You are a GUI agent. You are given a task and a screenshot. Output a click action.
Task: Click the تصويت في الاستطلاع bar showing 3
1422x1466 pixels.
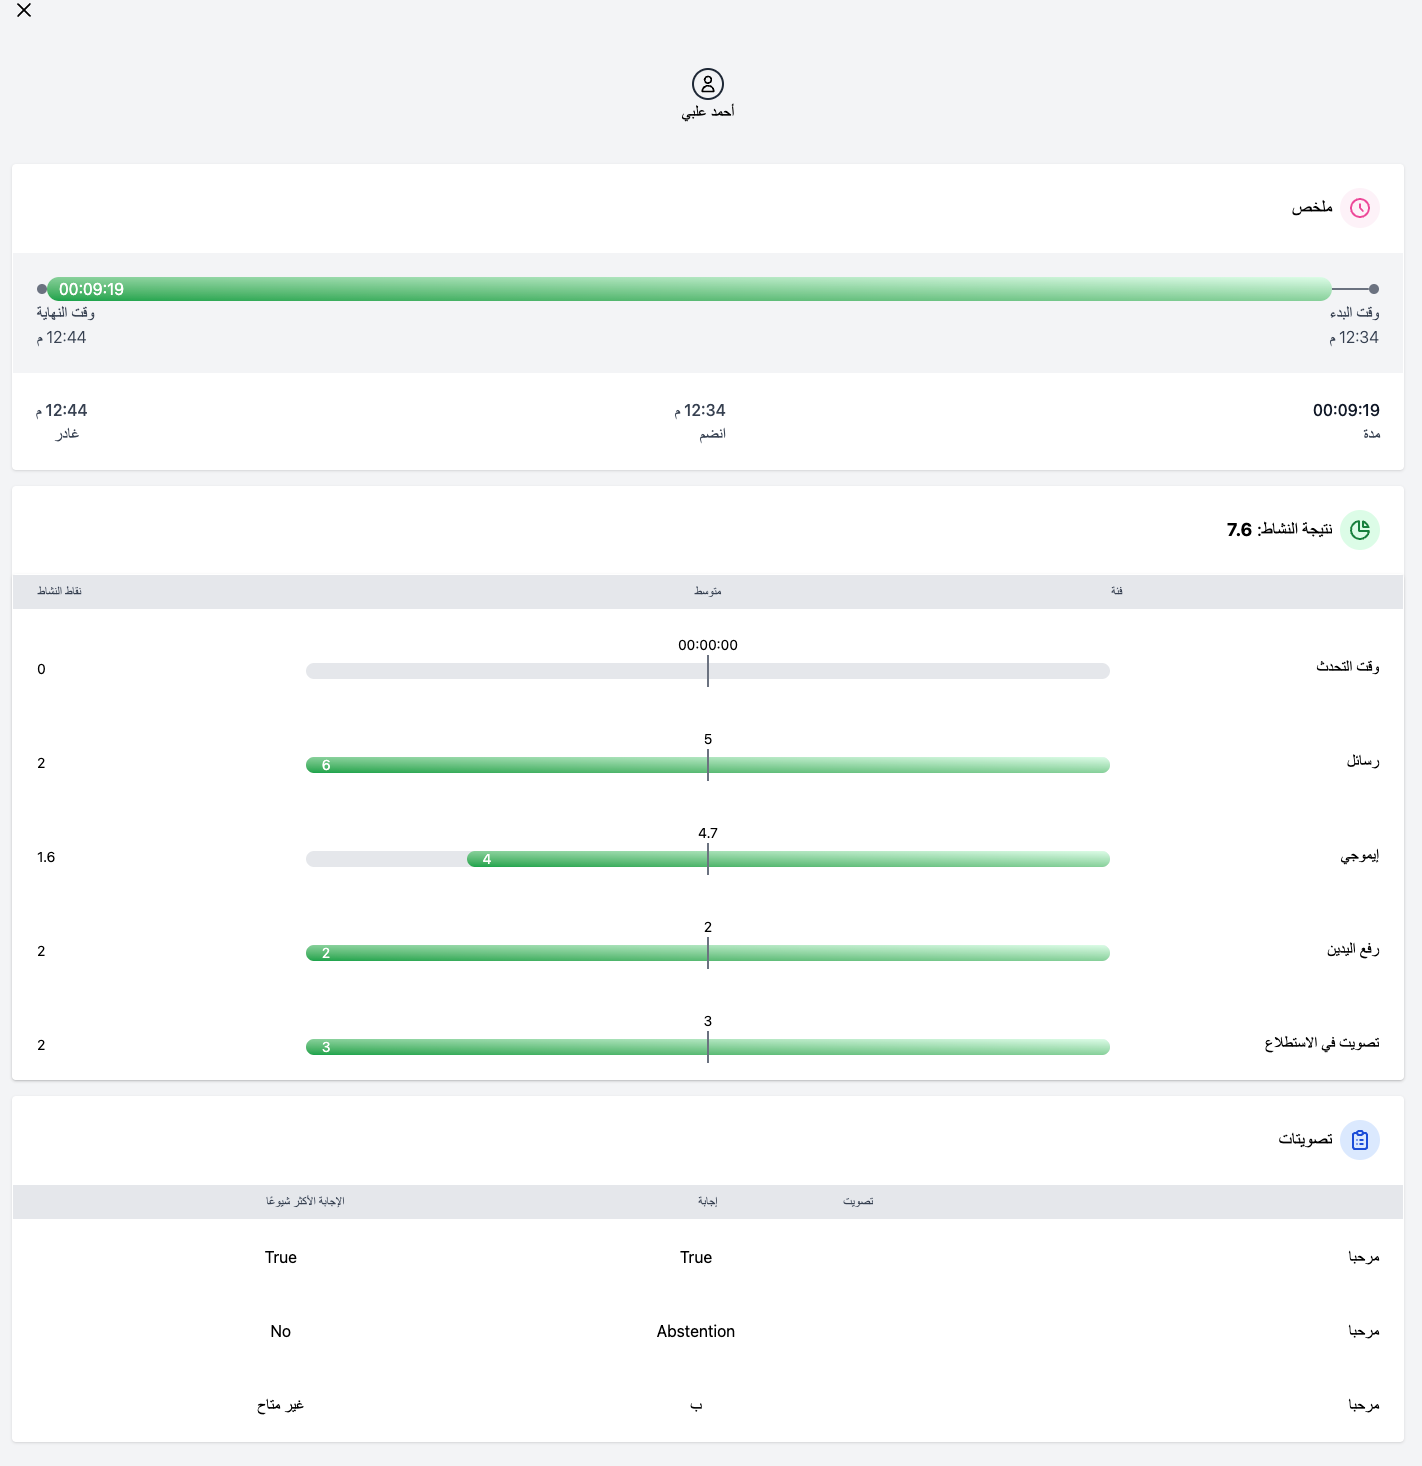[x=708, y=1047]
